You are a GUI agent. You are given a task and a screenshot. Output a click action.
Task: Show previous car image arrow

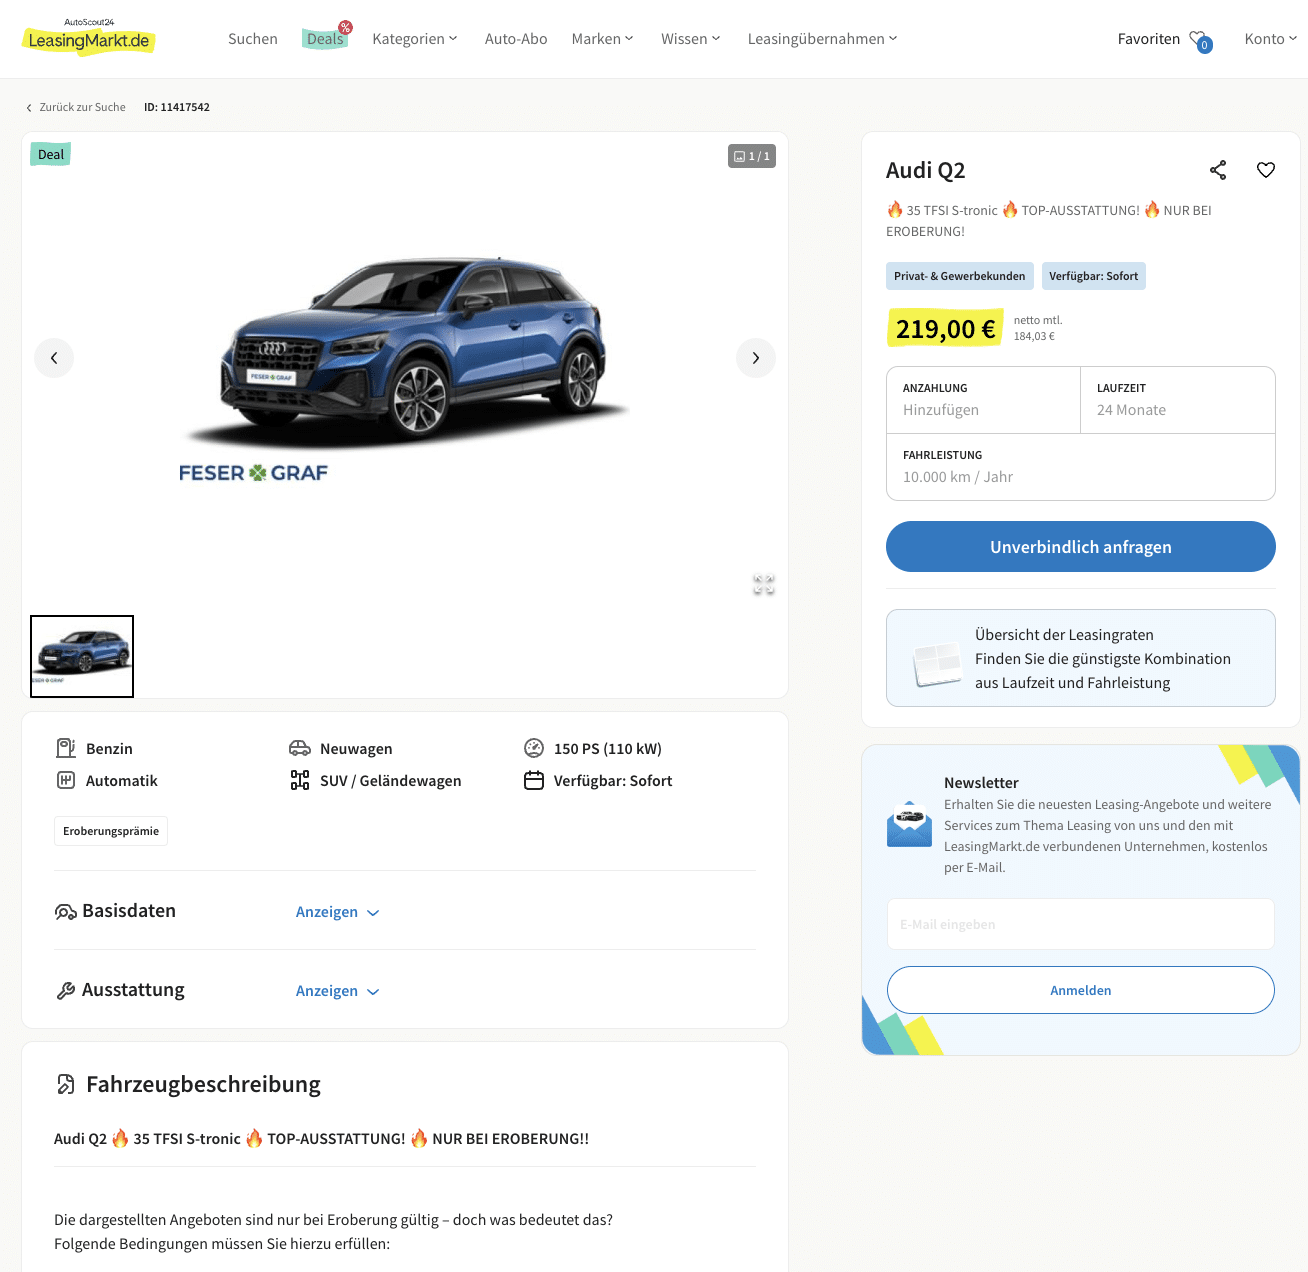click(54, 358)
